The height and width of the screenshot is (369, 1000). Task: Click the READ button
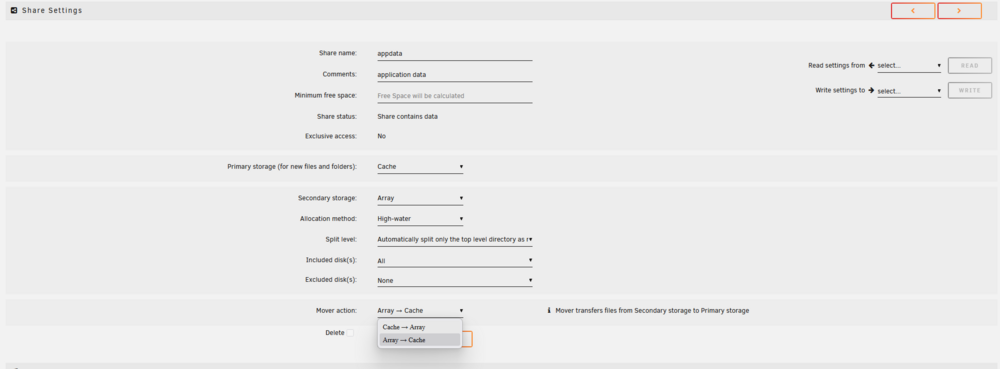coord(969,66)
